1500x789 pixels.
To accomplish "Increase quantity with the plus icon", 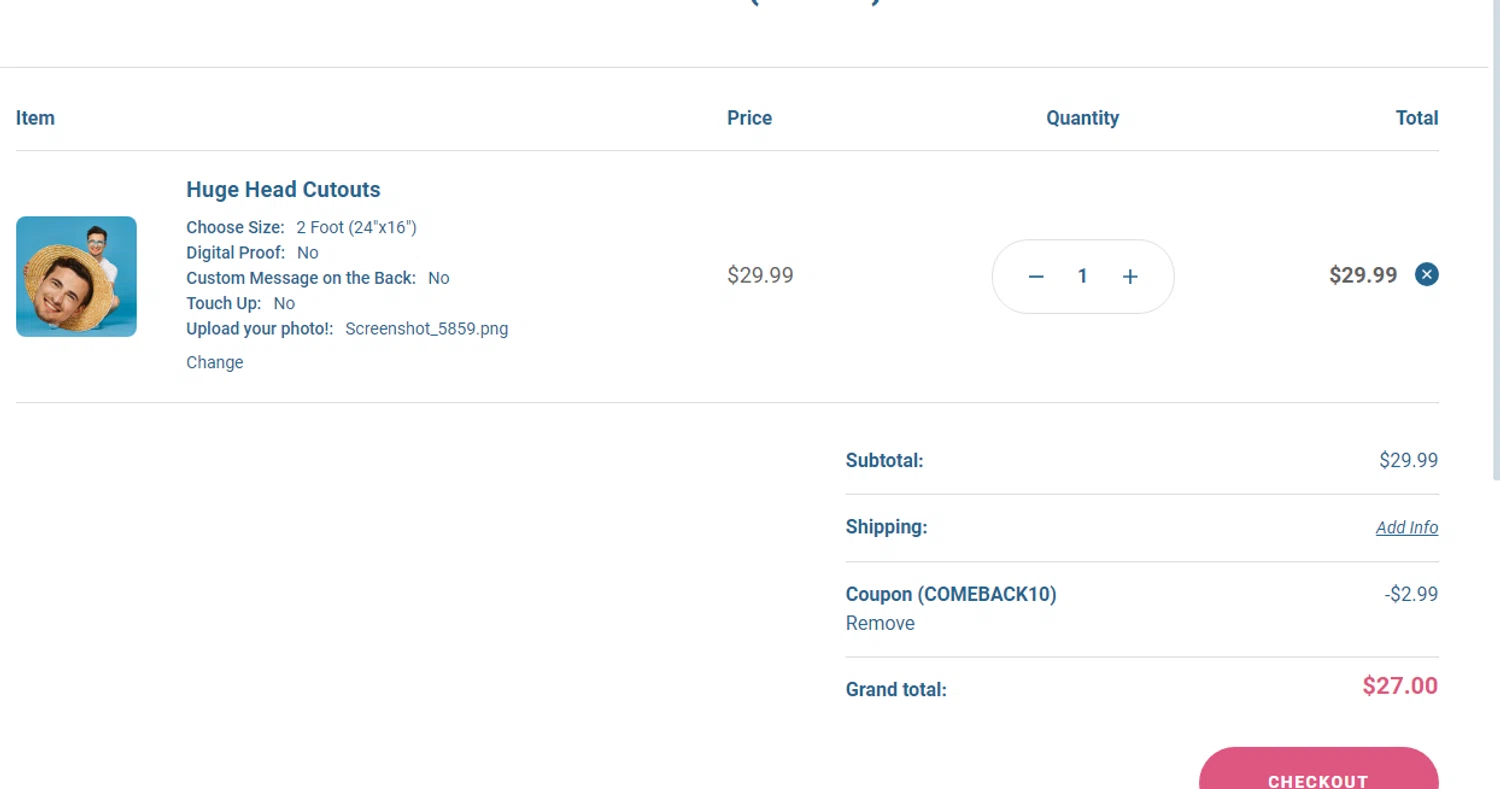I will click(1130, 277).
